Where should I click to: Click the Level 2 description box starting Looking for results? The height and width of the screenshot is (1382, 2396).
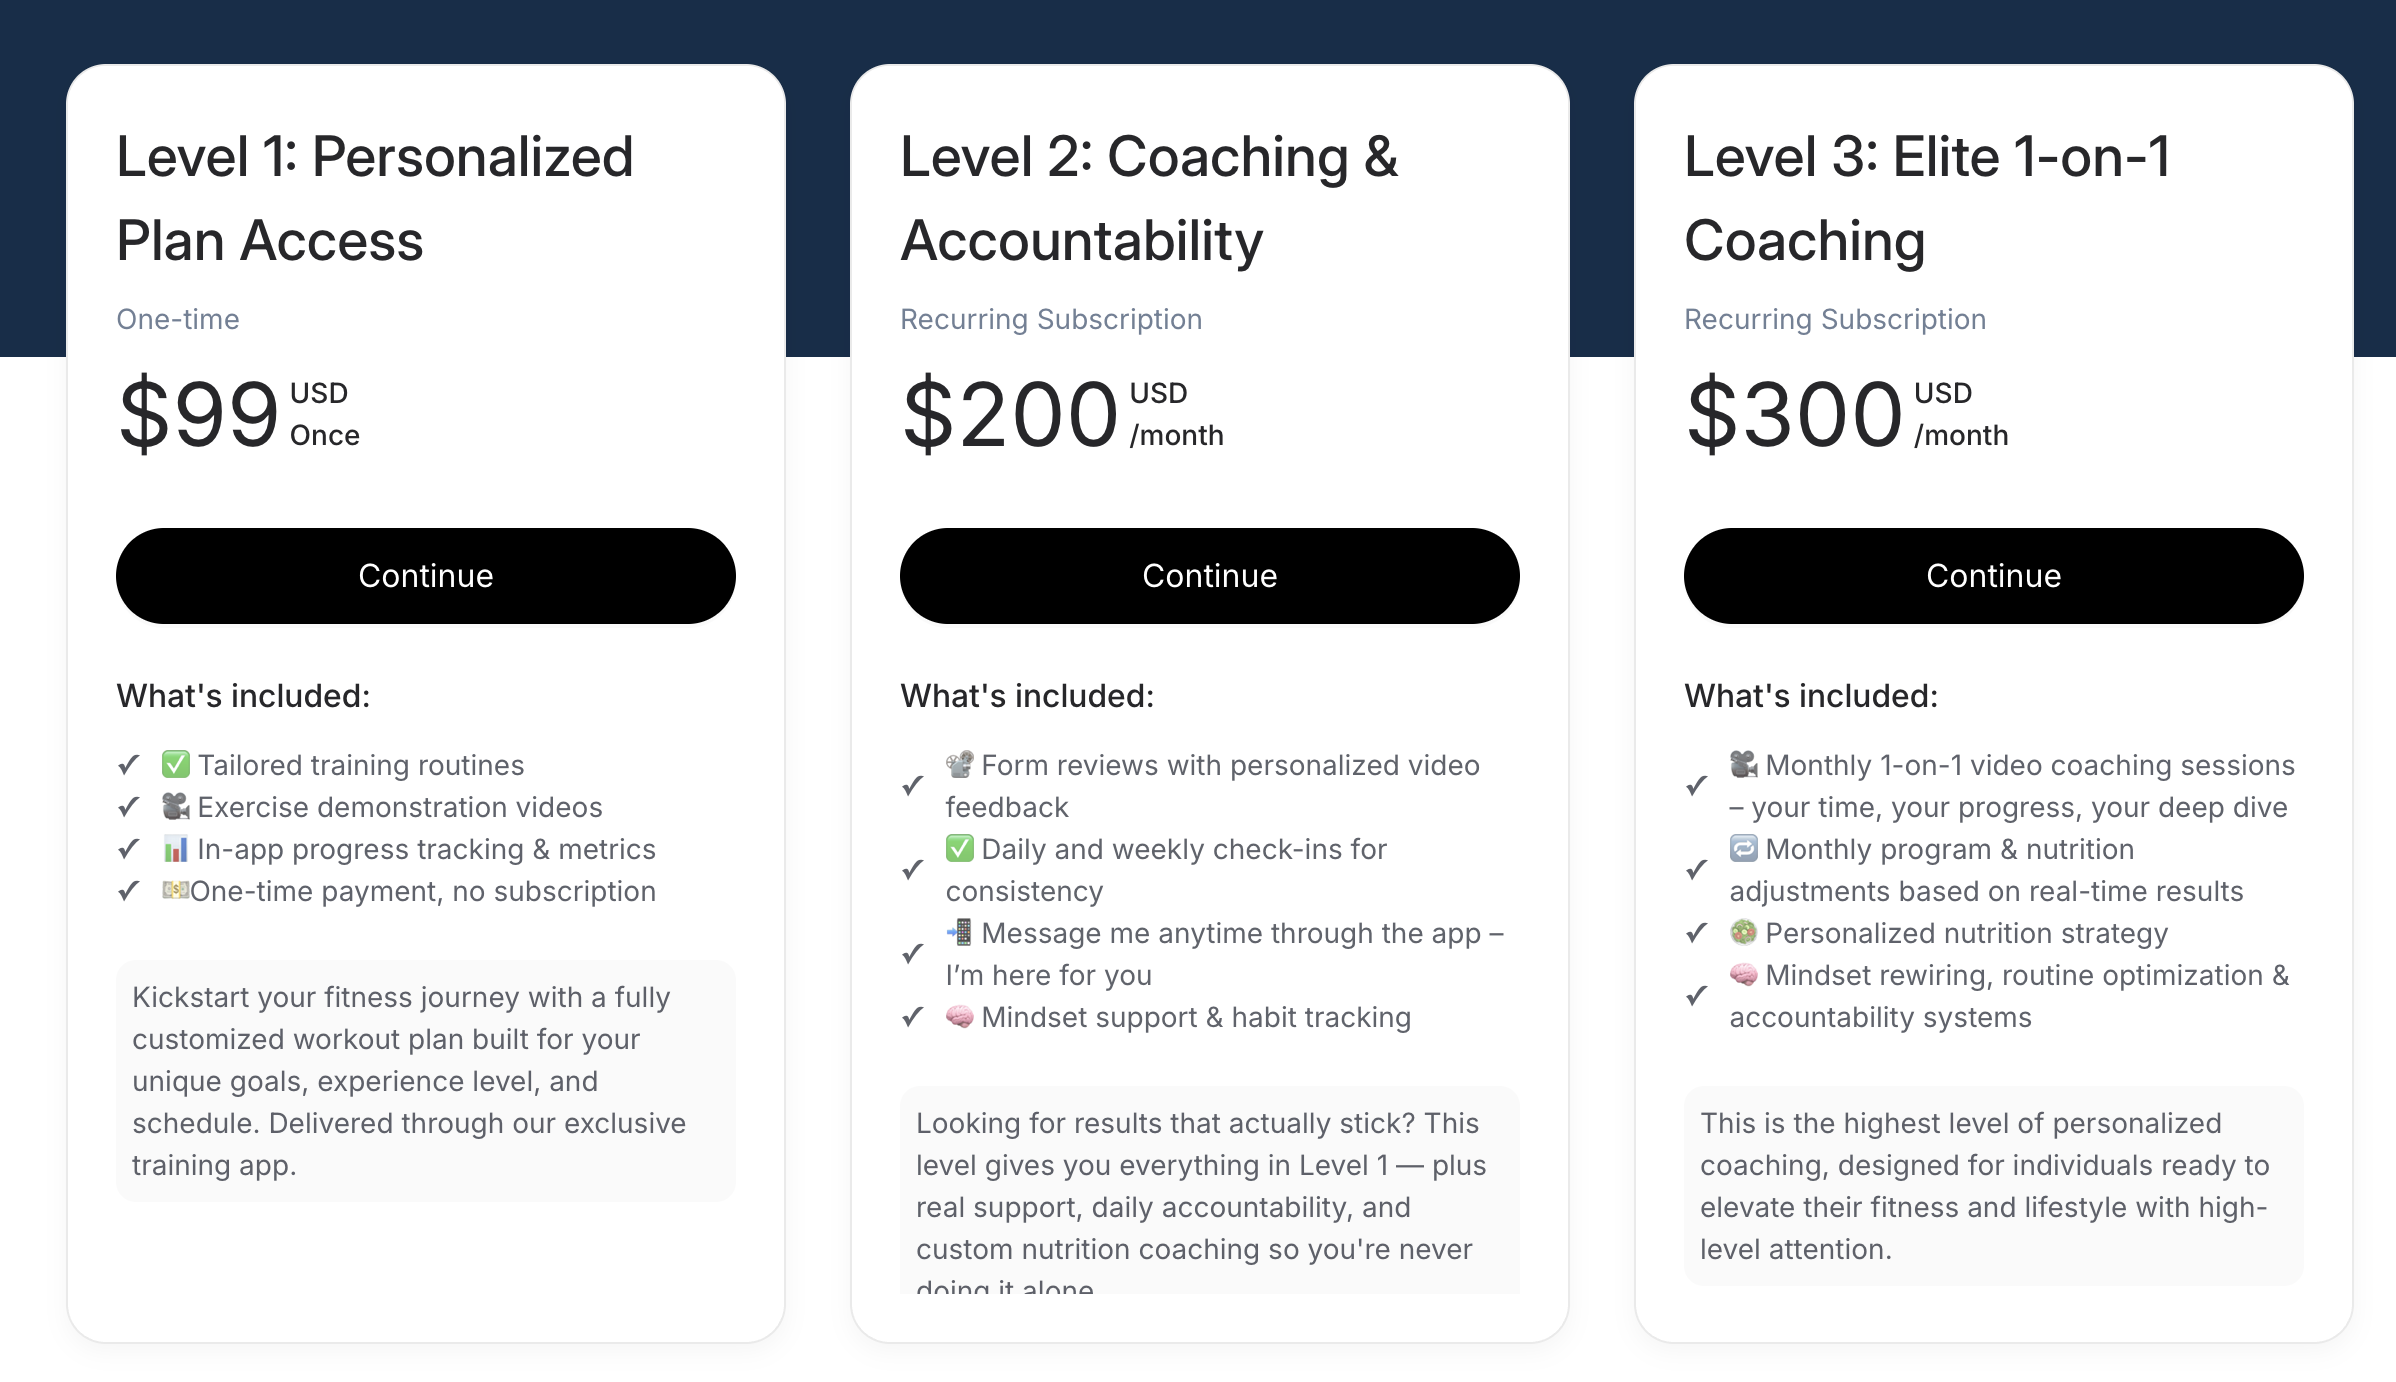coord(1210,1190)
